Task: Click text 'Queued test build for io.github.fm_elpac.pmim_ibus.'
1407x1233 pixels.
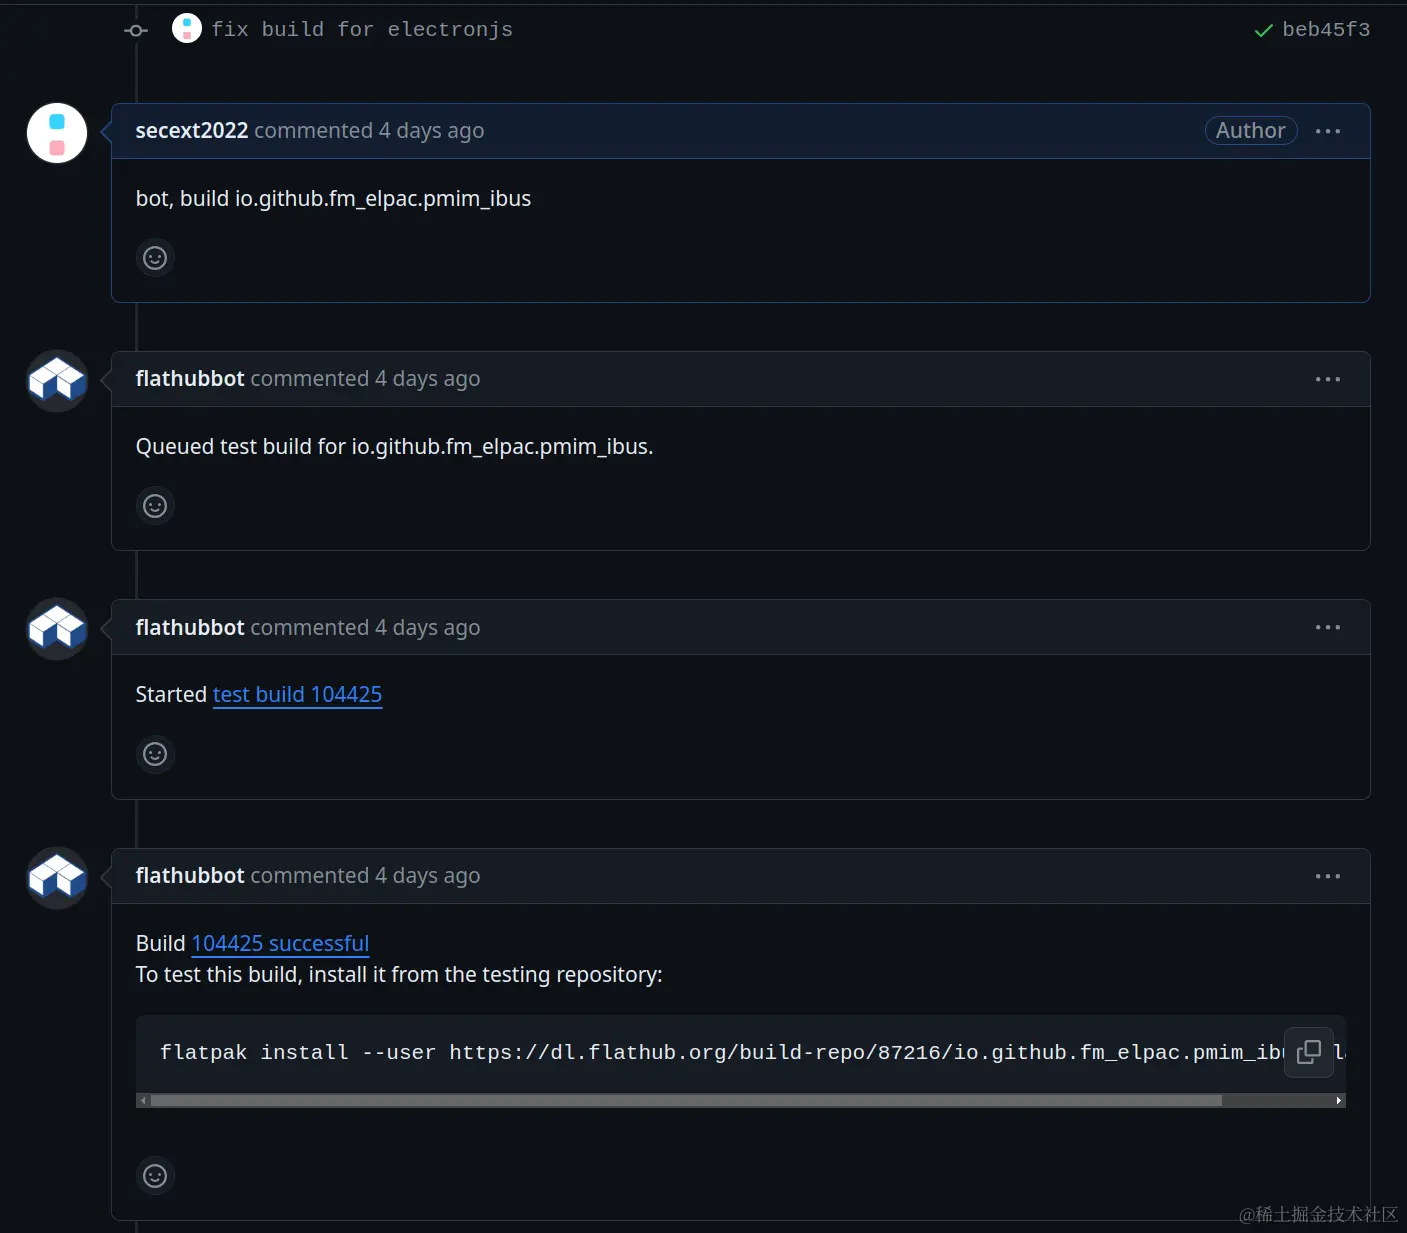Action: coord(394,447)
